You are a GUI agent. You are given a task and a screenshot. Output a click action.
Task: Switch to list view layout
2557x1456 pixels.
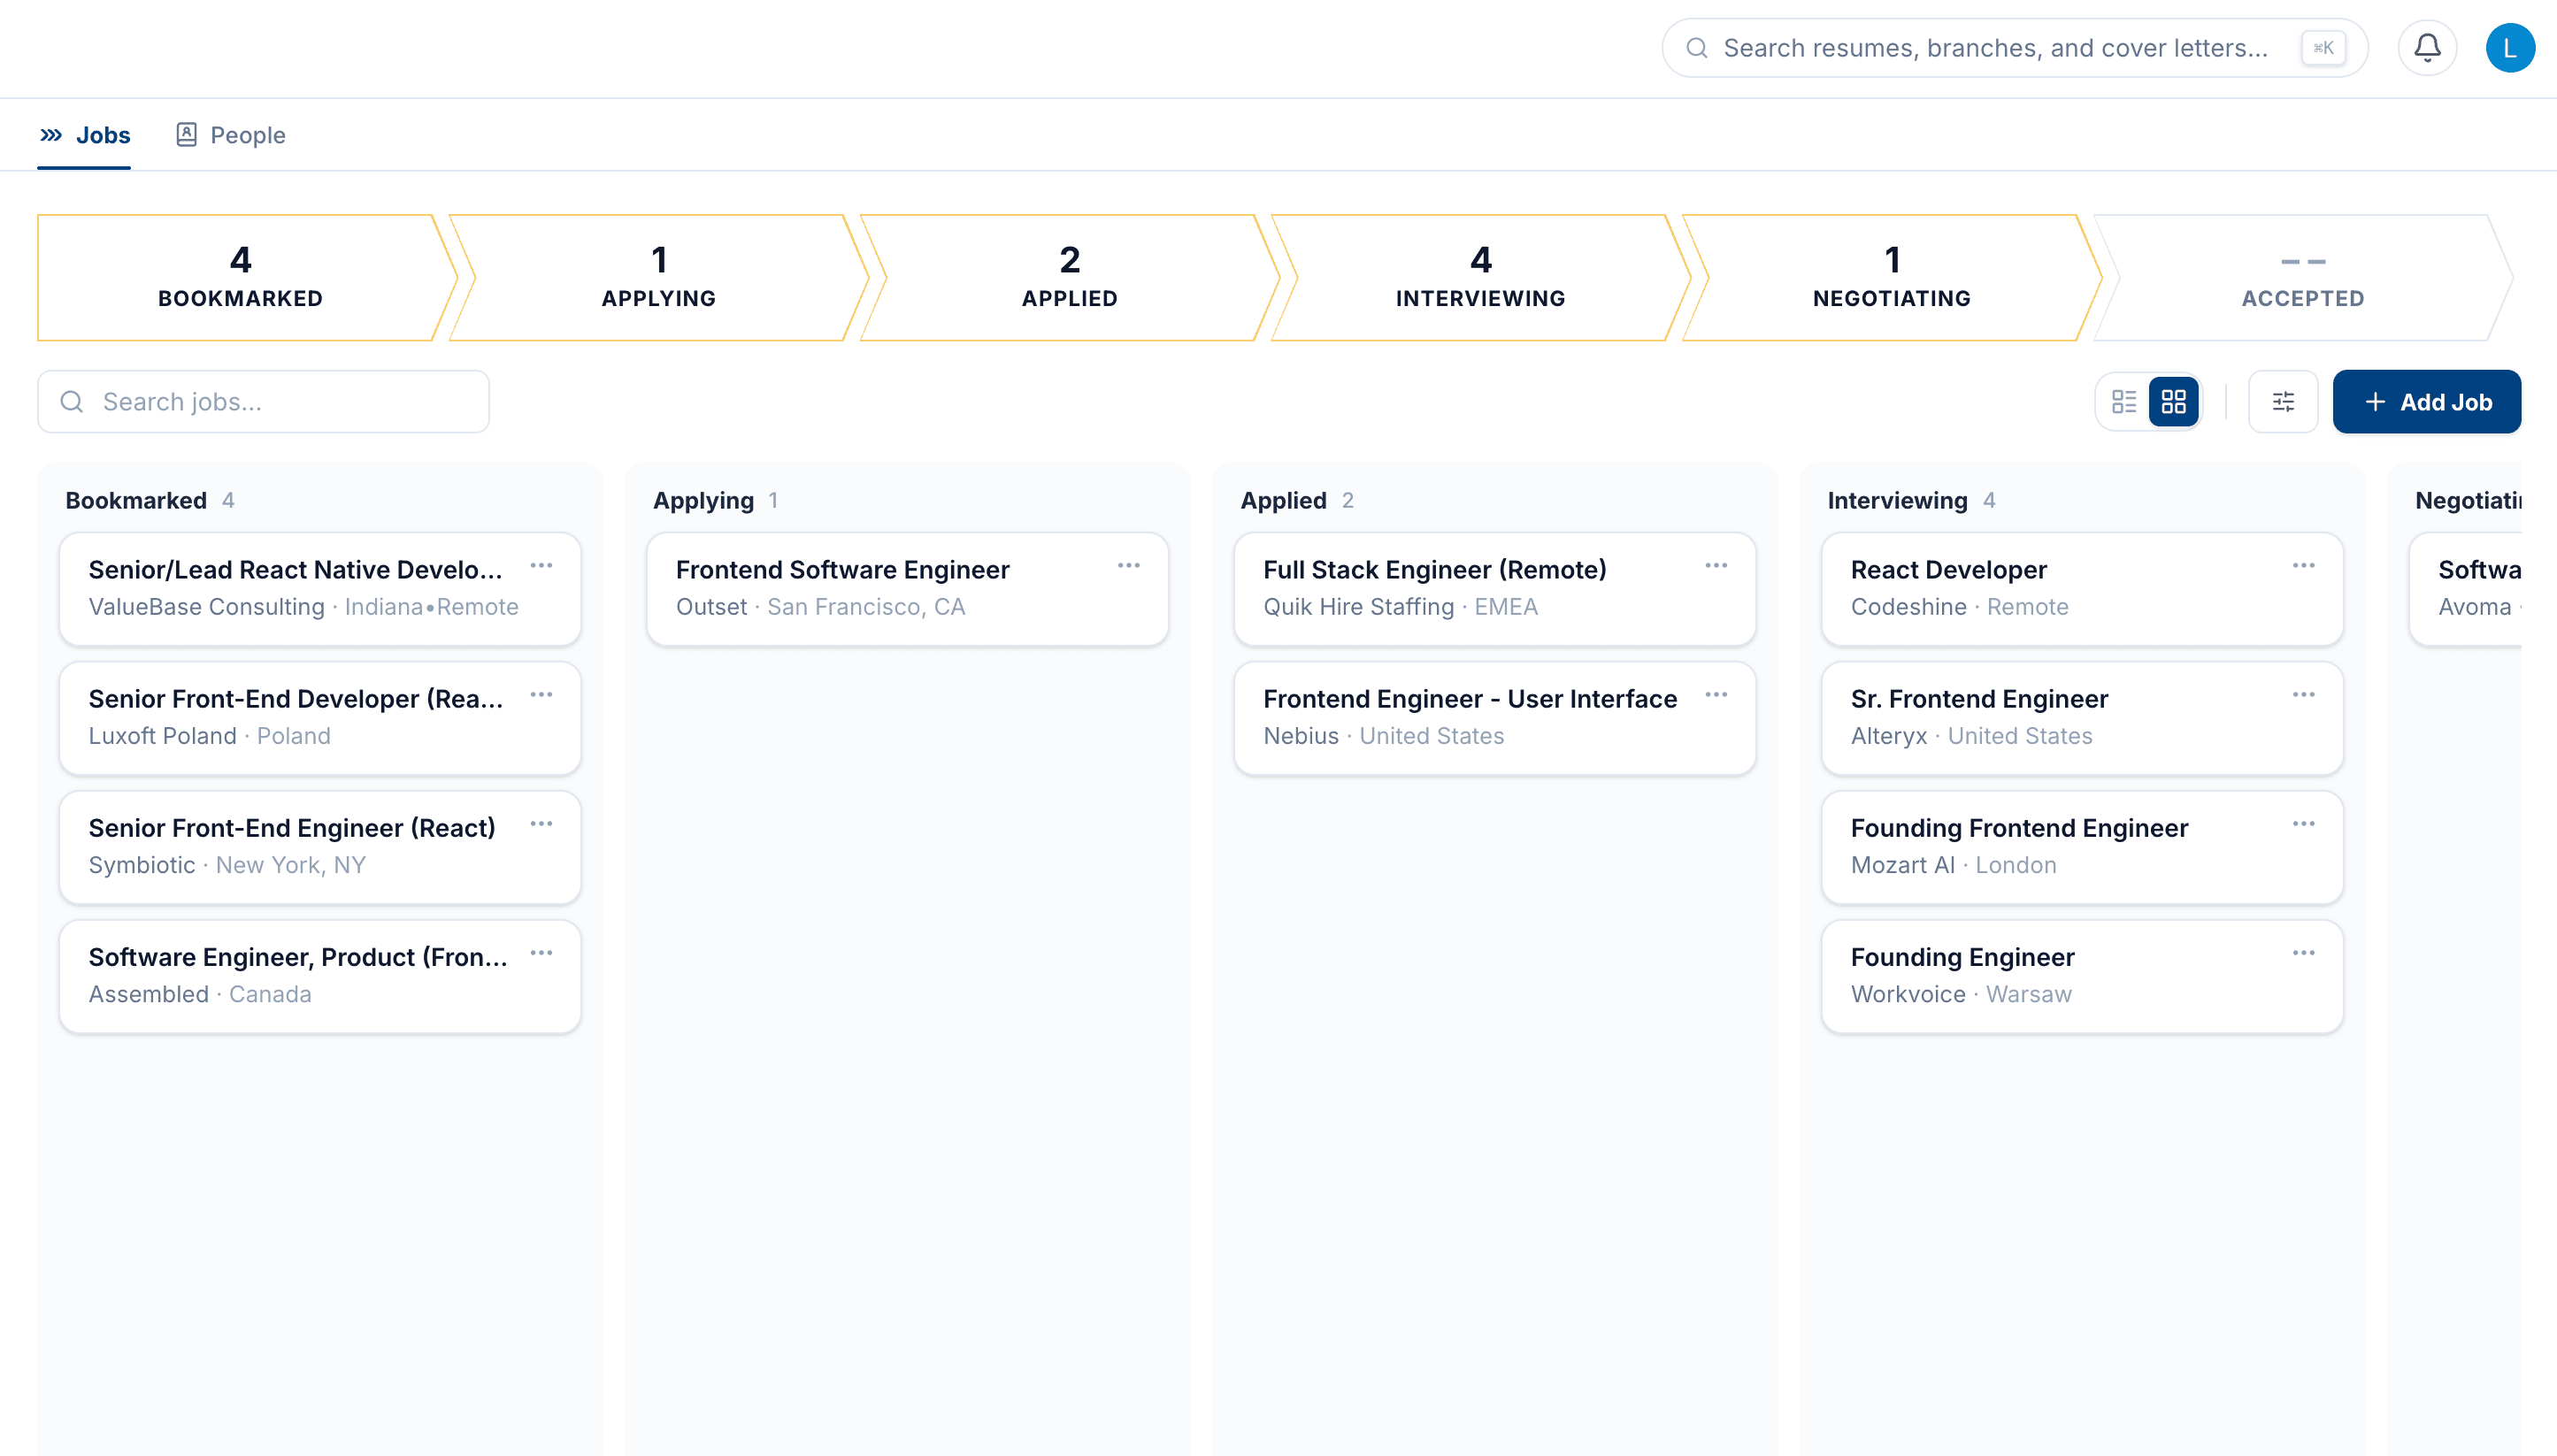click(x=2123, y=402)
